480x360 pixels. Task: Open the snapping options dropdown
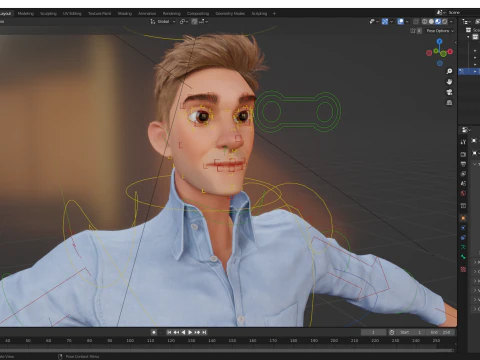point(203,22)
